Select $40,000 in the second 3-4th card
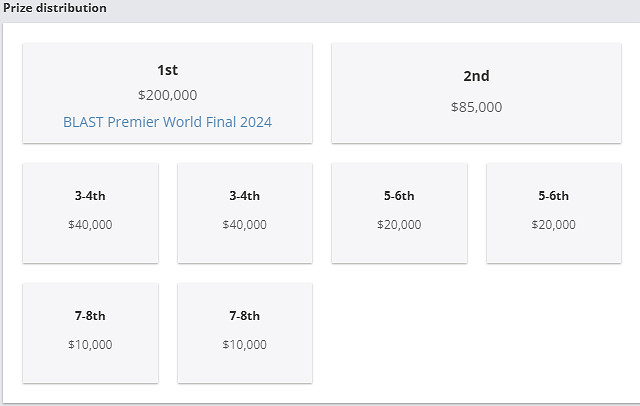640x406 pixels. 244,225
